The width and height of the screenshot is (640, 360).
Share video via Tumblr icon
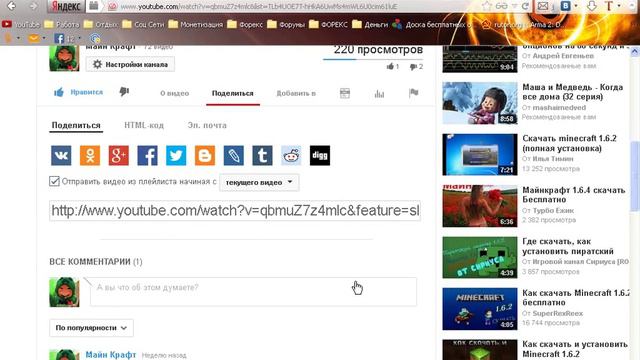[x=262, y=156]
